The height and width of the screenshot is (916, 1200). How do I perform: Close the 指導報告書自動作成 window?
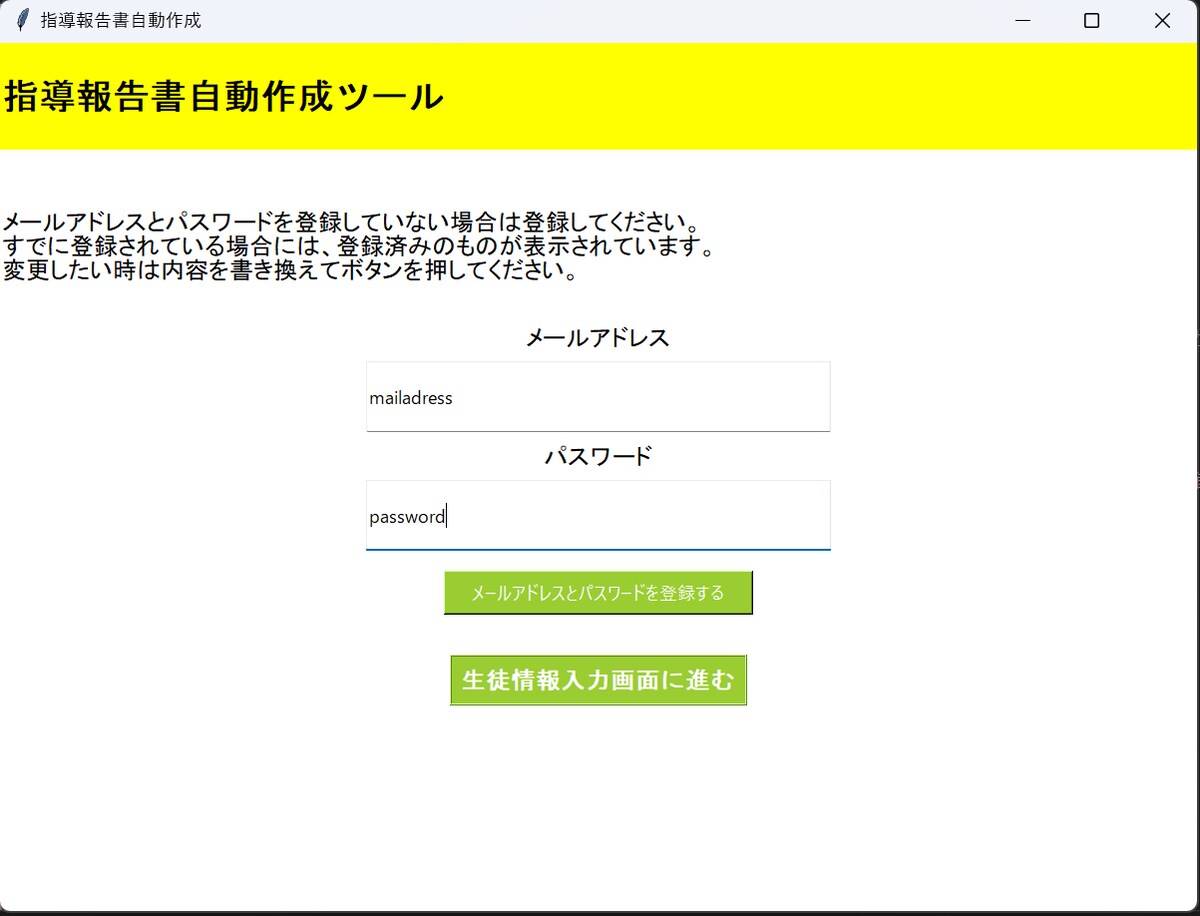tap(1162, 21)
